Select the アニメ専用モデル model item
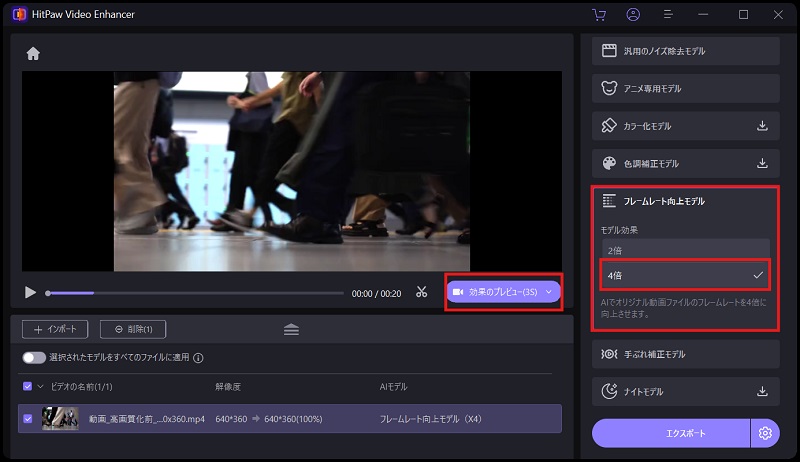The height and width of the screenshot is (462, 800). pos(685,88)
